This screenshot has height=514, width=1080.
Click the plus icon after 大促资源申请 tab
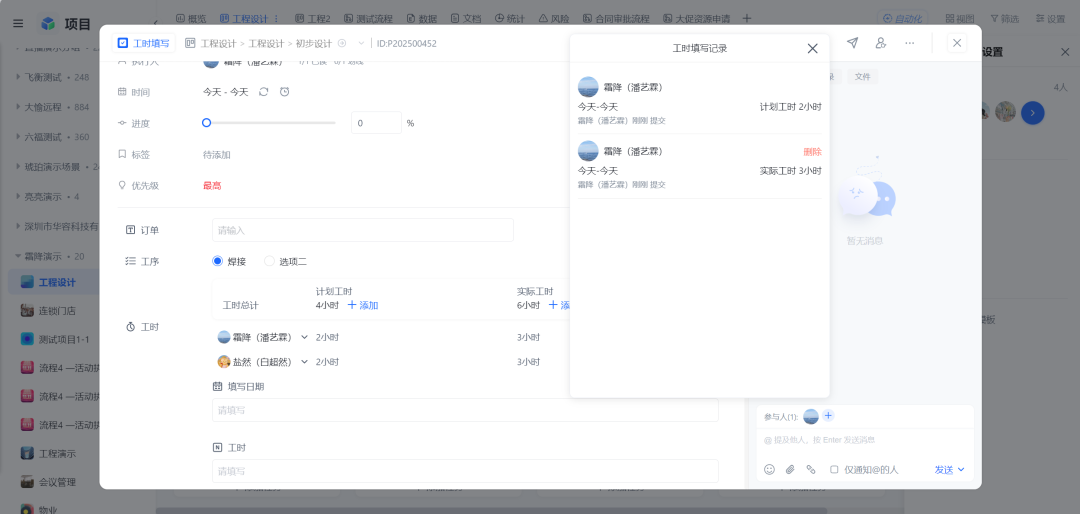coord(747,19)
